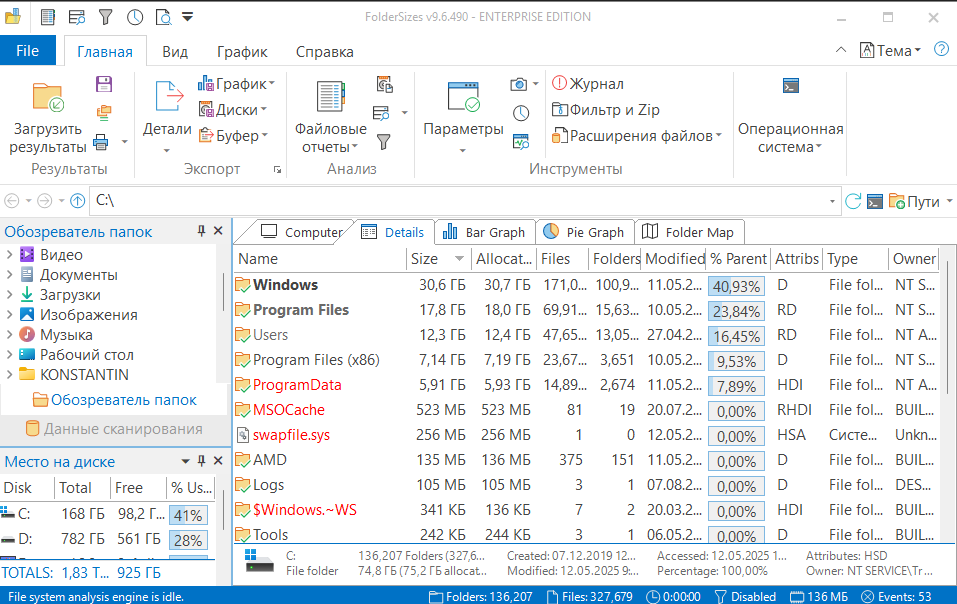Click the filter funnel in quick access toolbar
The image size is (957, 604).
point(106,16)
